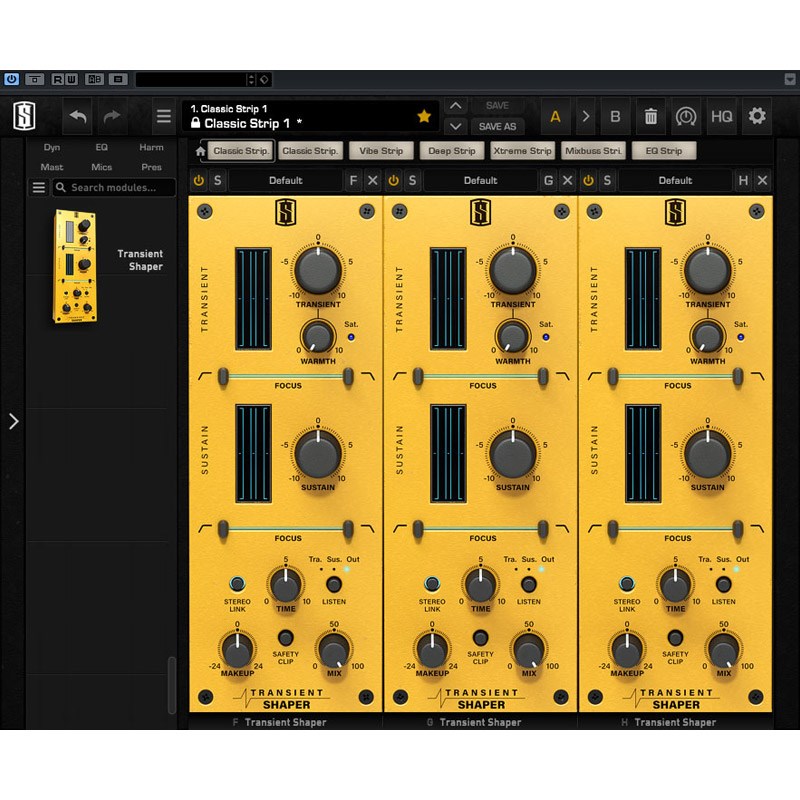
Task: Remove module G with its X button
Action: (x=567, y=181)
